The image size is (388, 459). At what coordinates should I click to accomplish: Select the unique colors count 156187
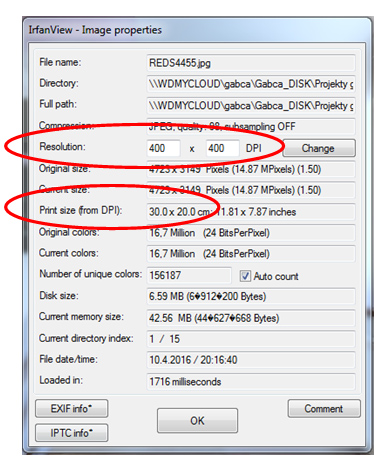pyautogui.click(x=189, y=275)
